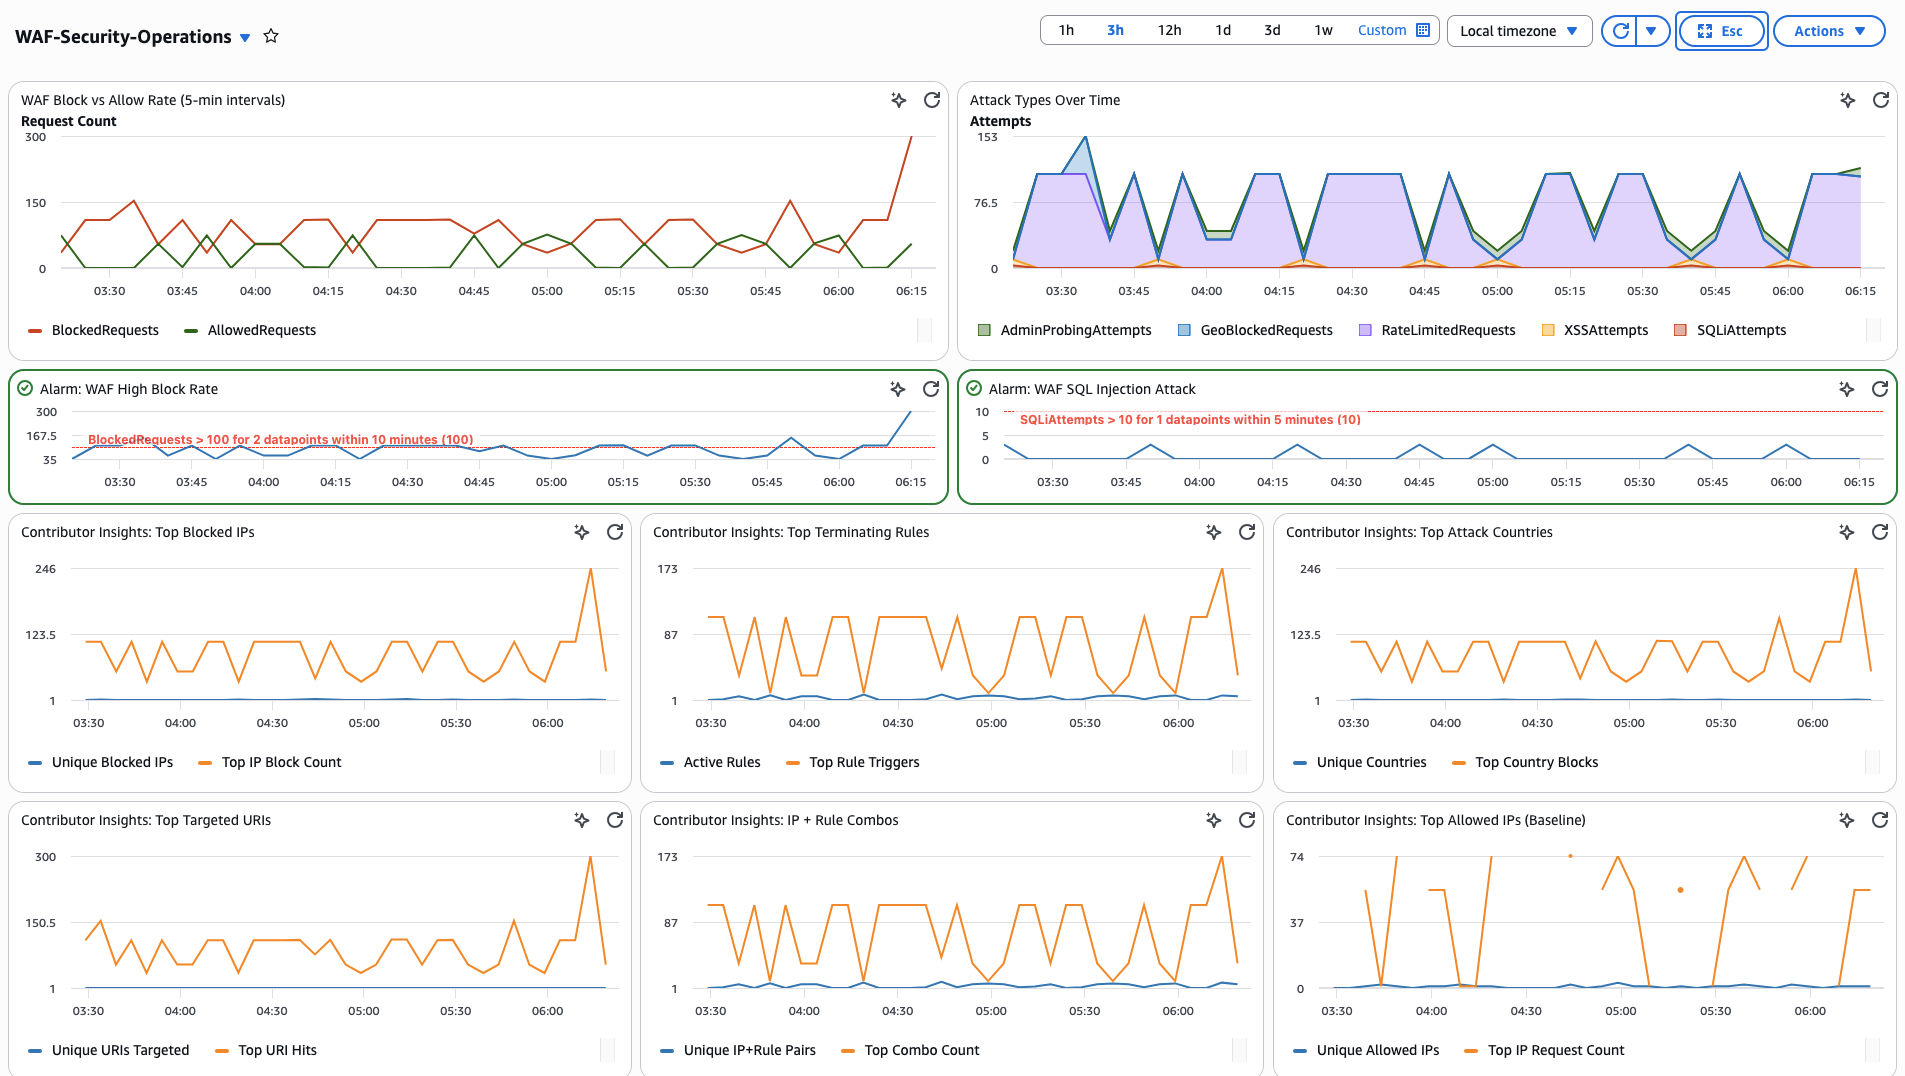
Task: Refresh the Attack Types Over Time widget
Action: coord(1881,100)
